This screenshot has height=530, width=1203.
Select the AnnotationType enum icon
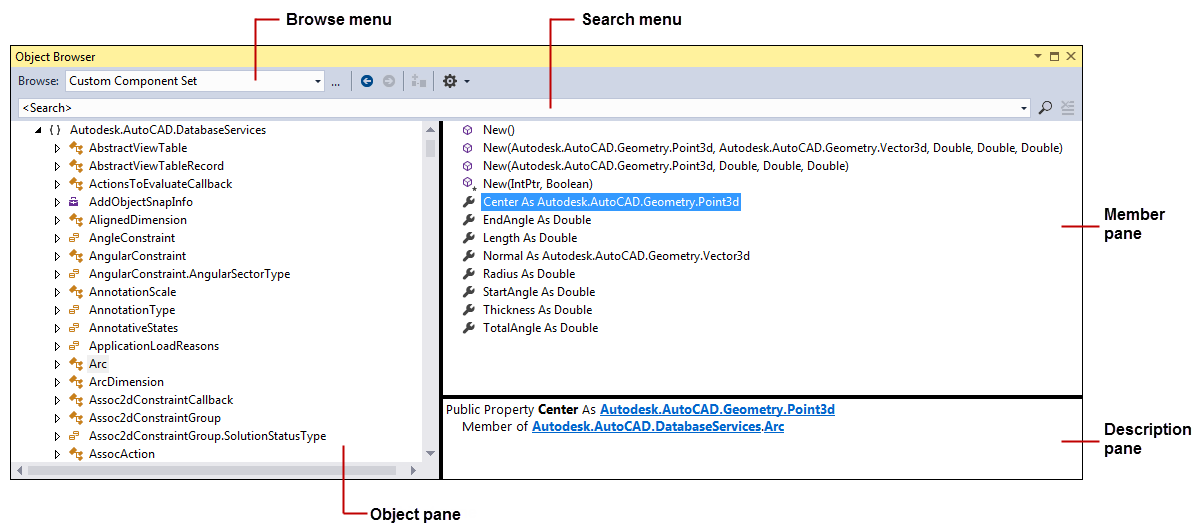coord(75,310)
